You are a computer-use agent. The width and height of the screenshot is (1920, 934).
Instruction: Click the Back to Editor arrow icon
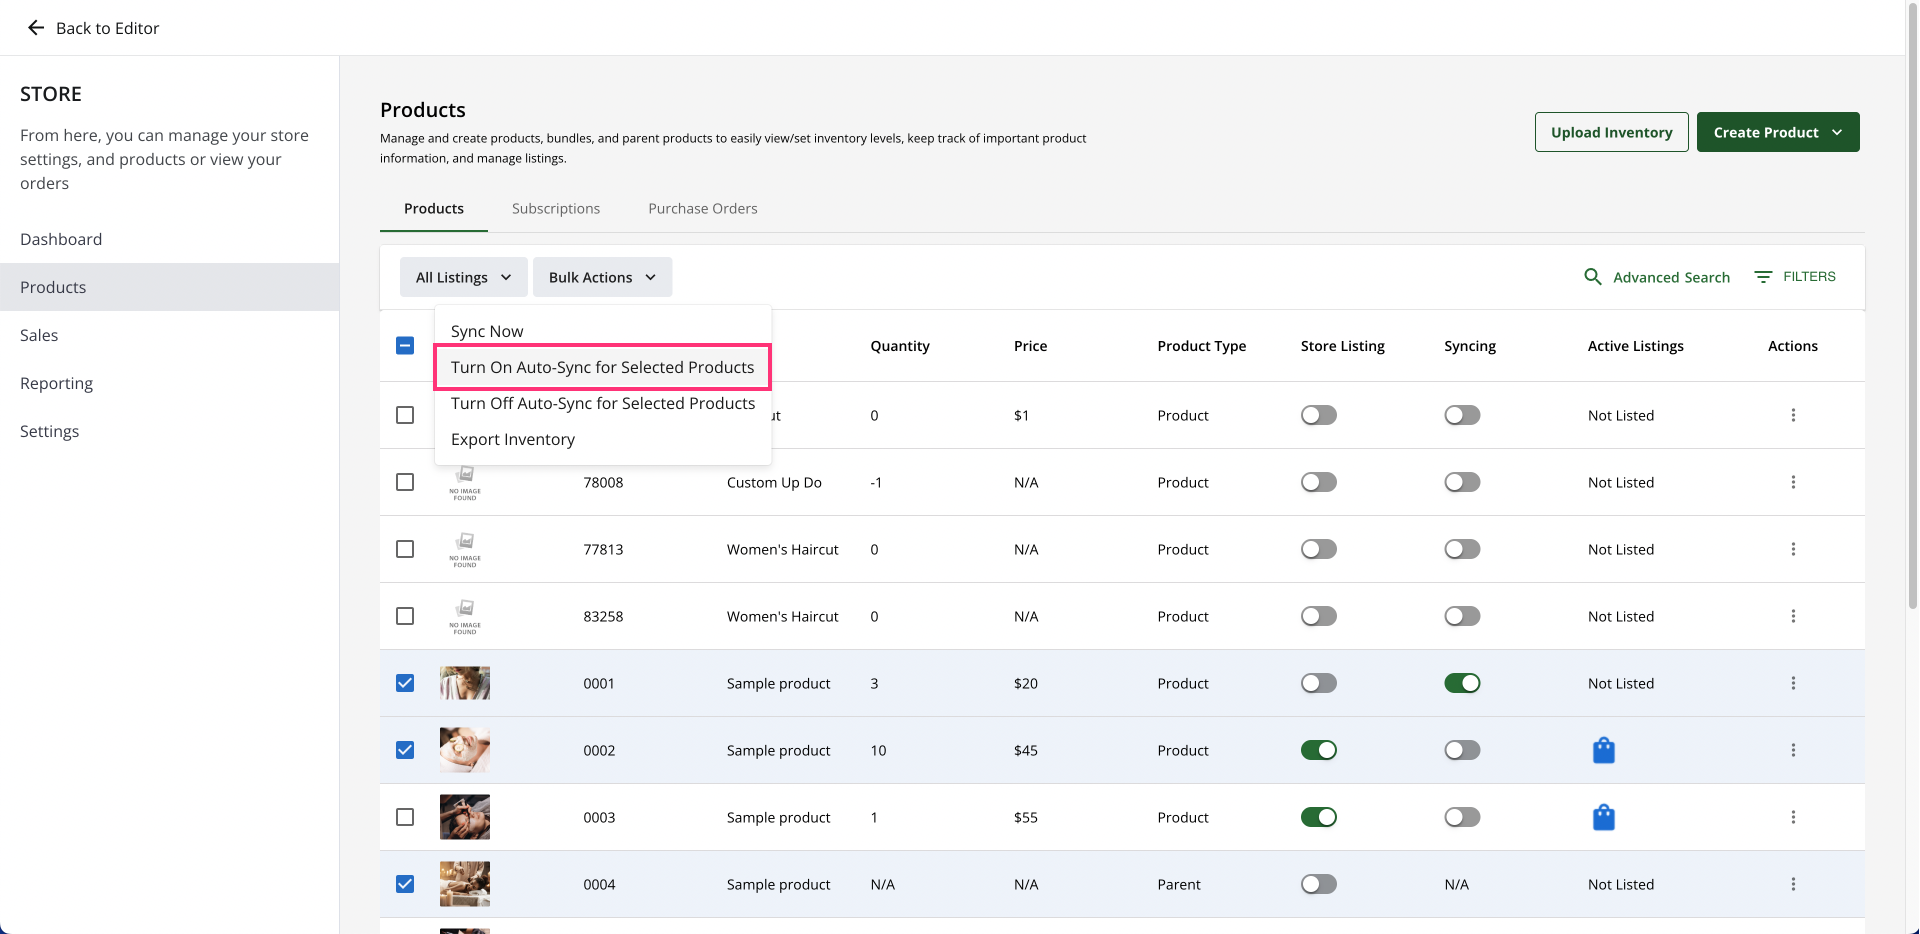point(36,28)
